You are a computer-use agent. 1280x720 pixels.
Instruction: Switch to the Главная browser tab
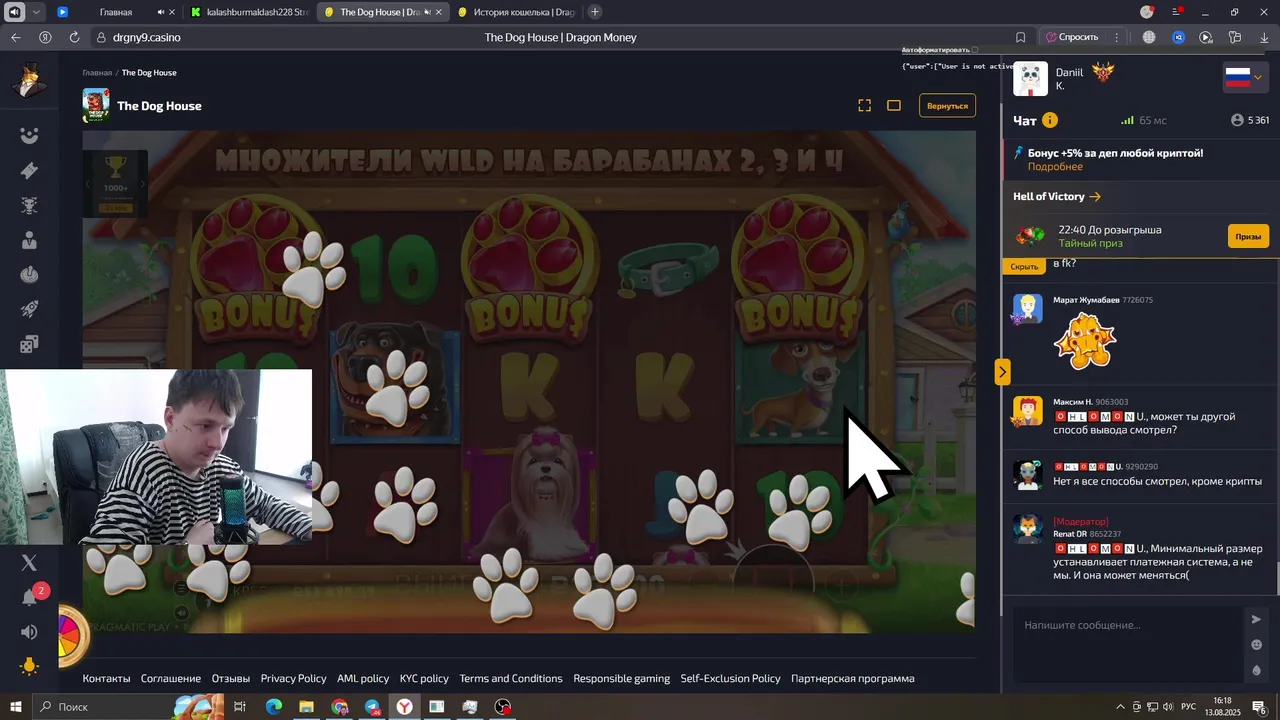pos(115,12)
